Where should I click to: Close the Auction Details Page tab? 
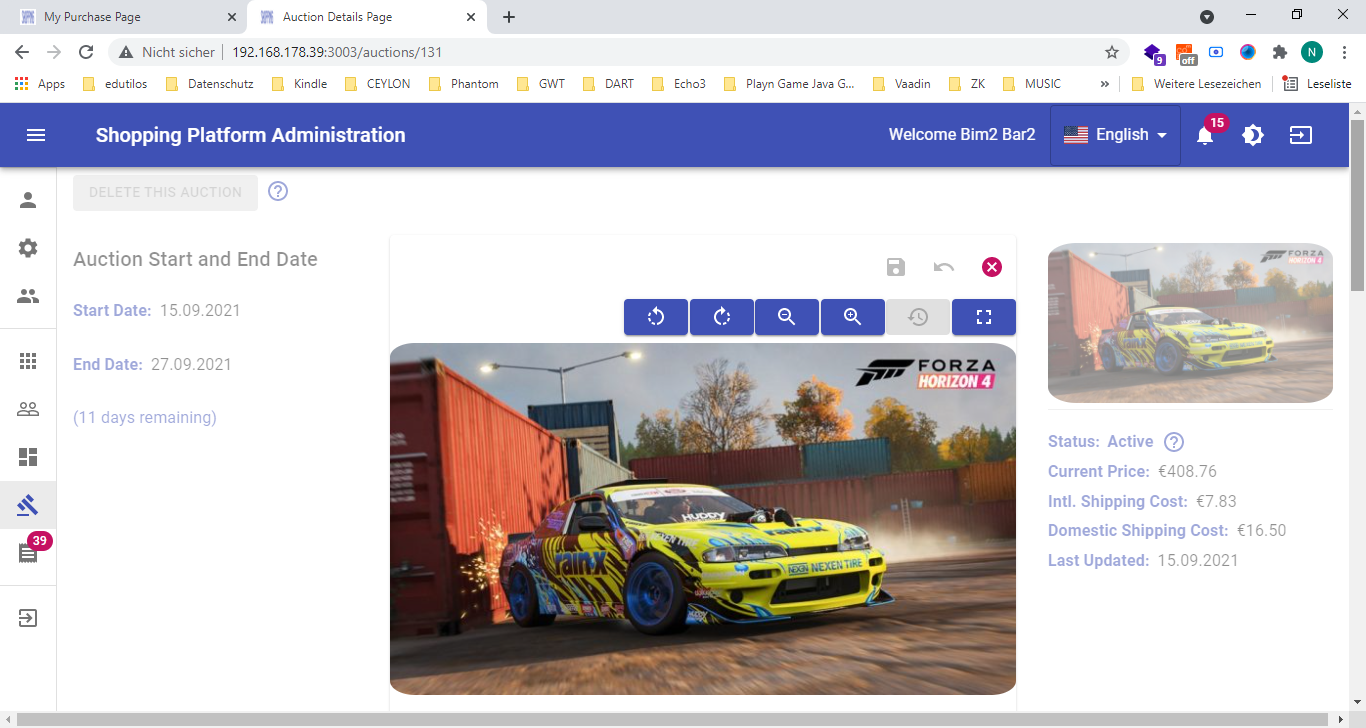click(470, 17)
